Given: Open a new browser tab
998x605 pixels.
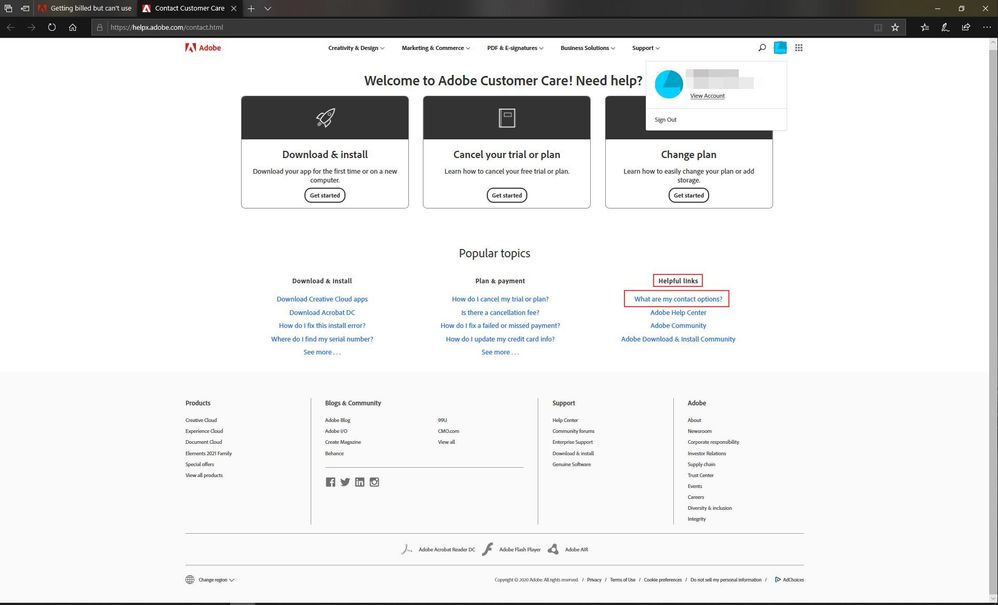Looking at the screenshot, I should (x=251, y=8).
